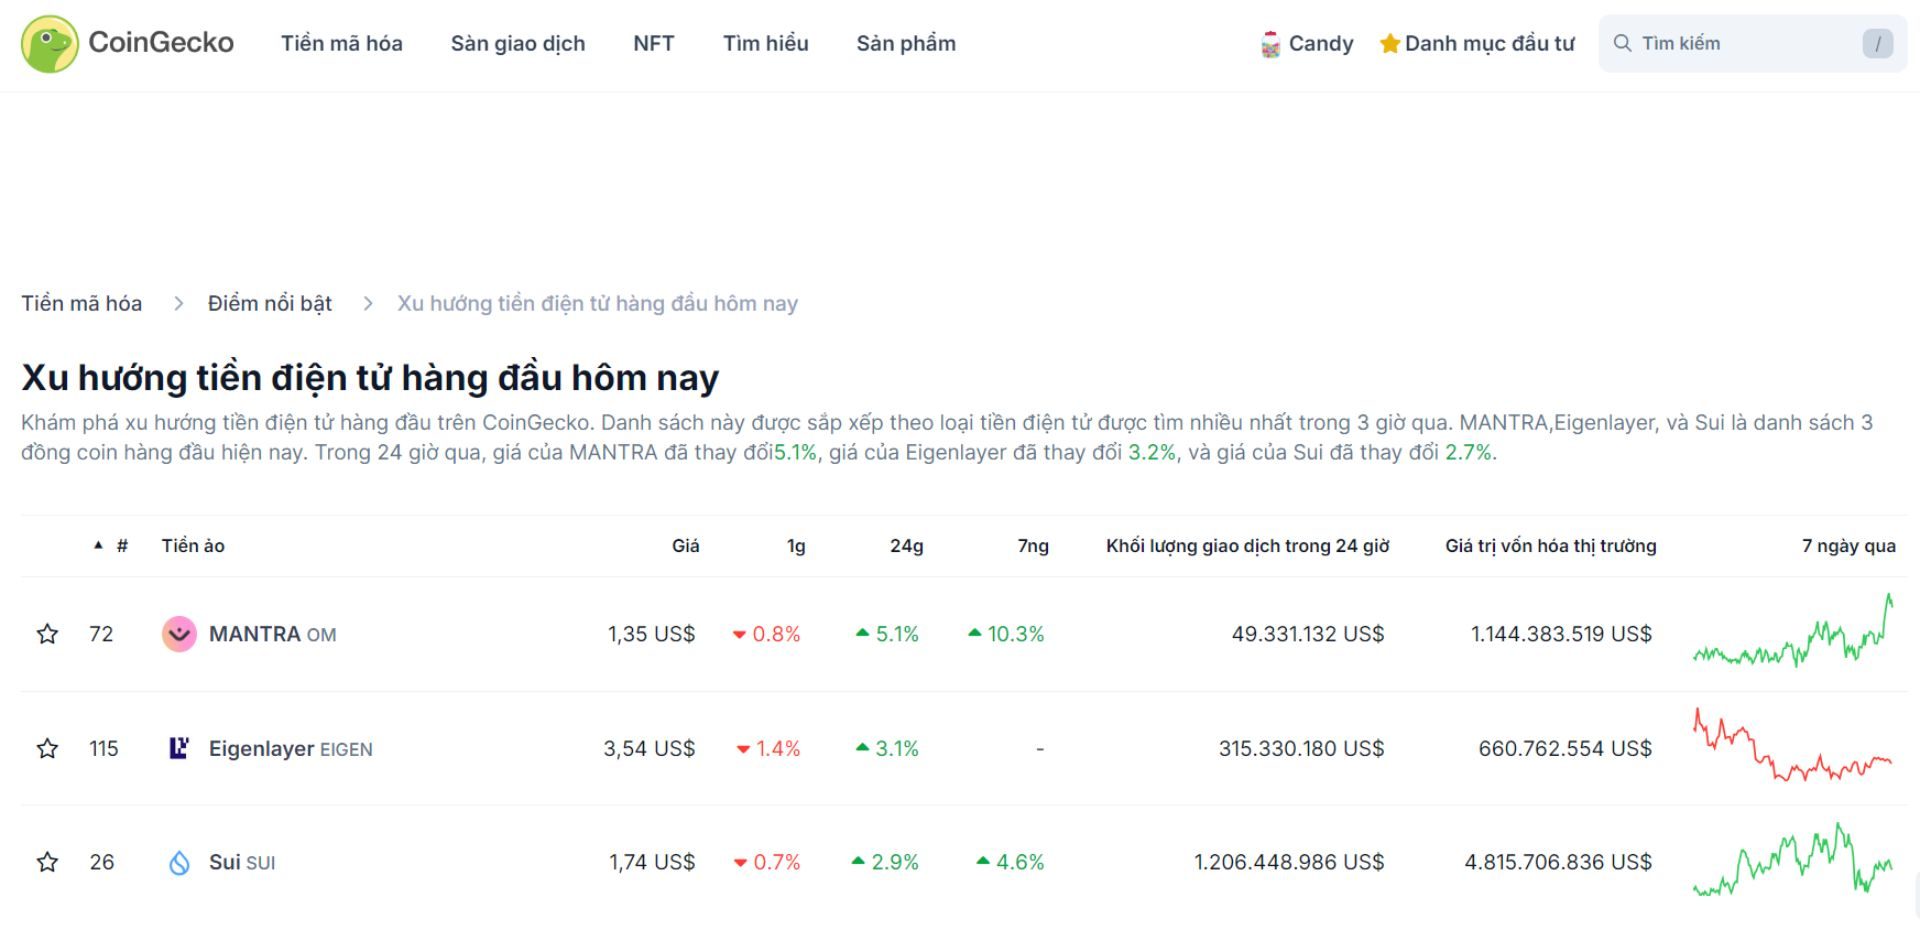This screenshot has width=1920, height=931.
Task: Select the blue Sui droplet icon
Action: pyautogui.click(x=179, y=861)
